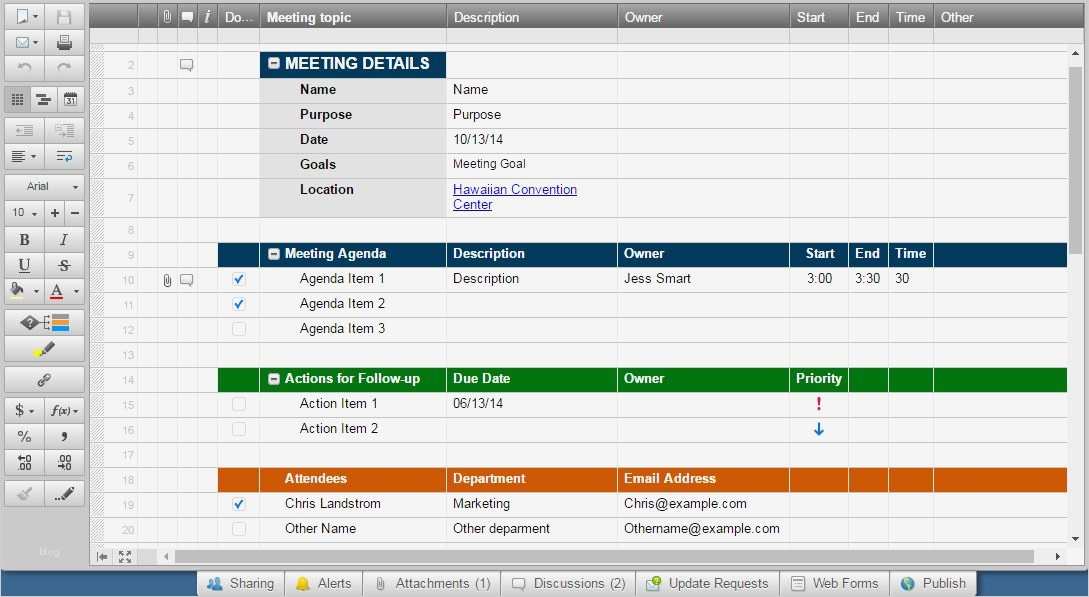This screenshot has height=597, width=1089.
Task: Check the Other Name checkbox
Action: click(238, 529)
